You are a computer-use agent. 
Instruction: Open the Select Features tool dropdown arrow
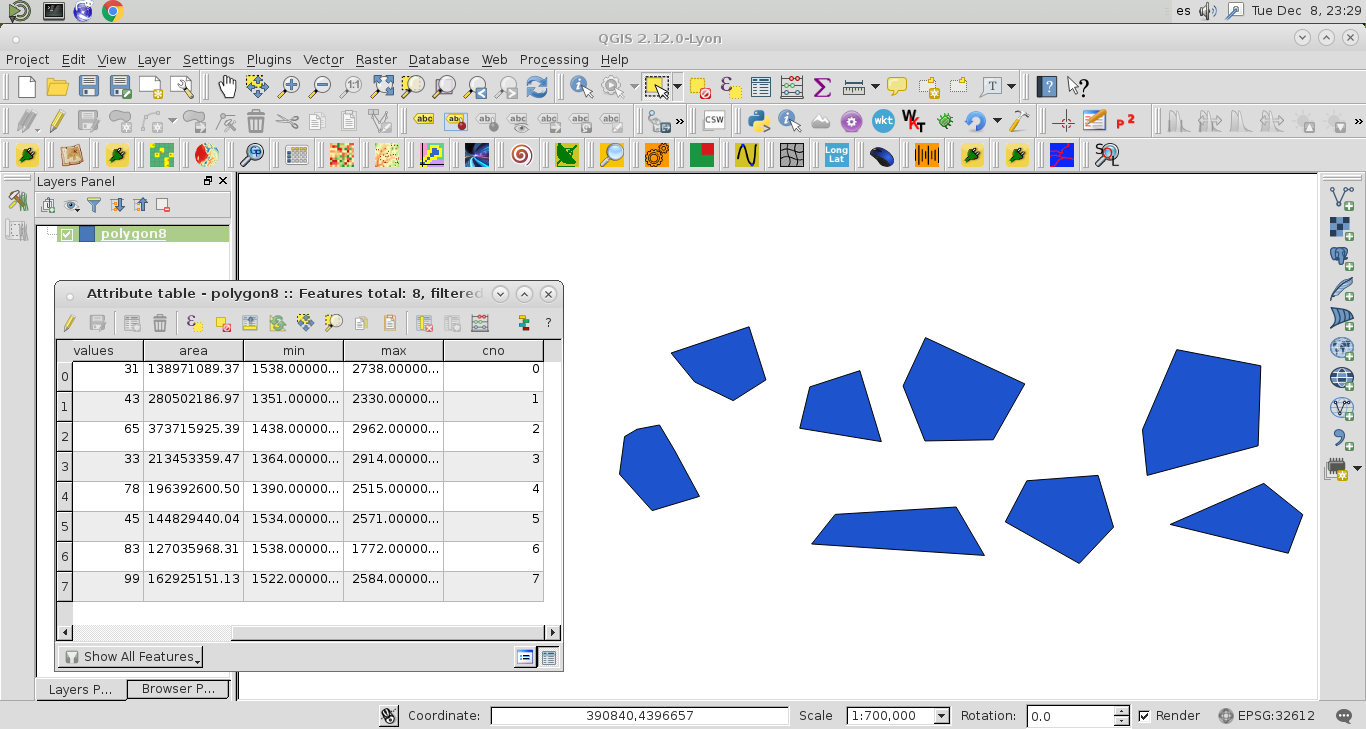[677, 87]
